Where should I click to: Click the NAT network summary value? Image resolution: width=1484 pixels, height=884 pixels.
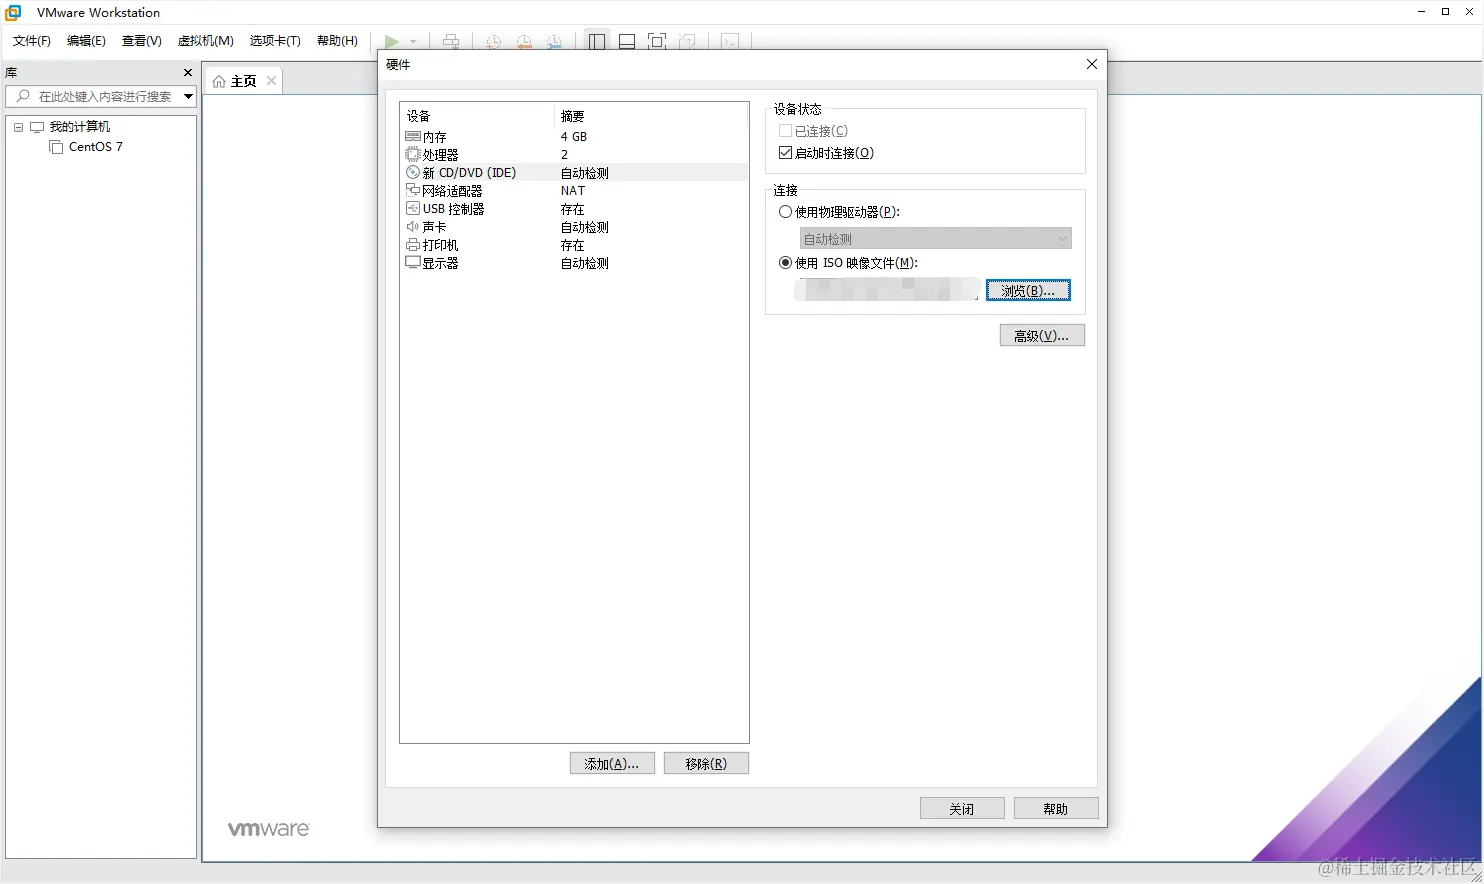(x=573, y=191)
